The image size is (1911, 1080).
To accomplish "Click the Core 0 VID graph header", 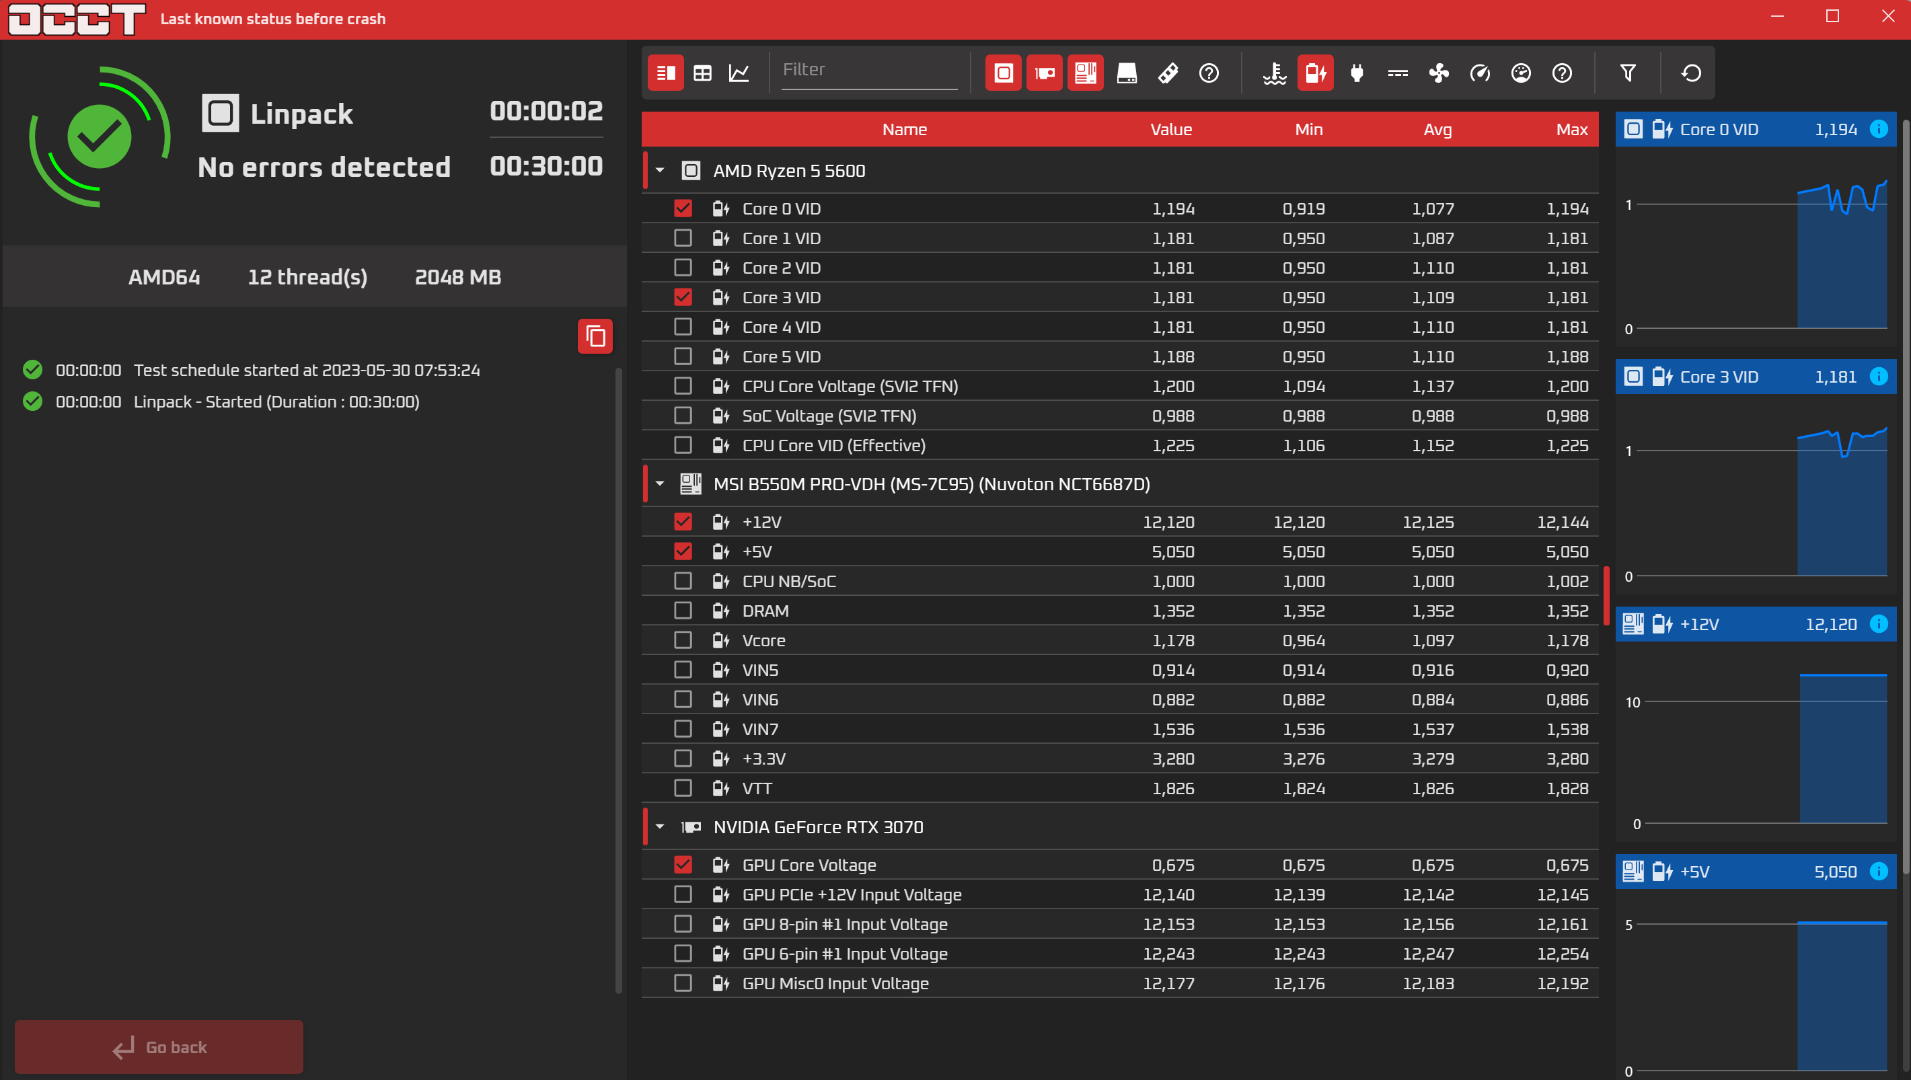I will [1756, 129].
